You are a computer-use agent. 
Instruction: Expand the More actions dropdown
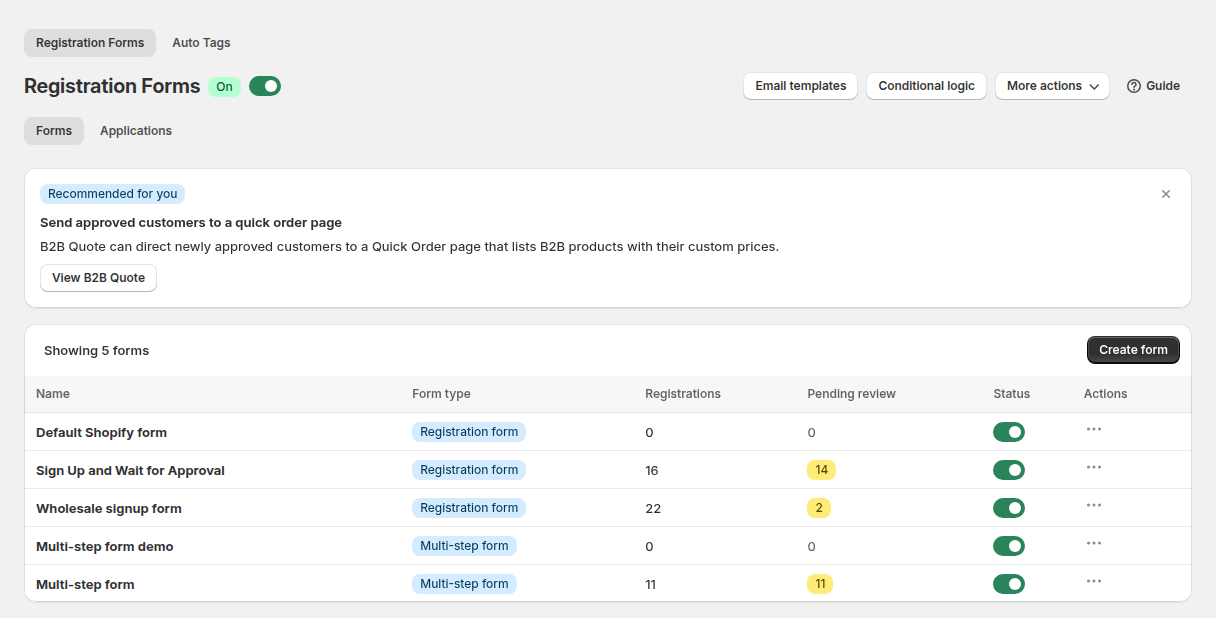tap(1052, 86)
